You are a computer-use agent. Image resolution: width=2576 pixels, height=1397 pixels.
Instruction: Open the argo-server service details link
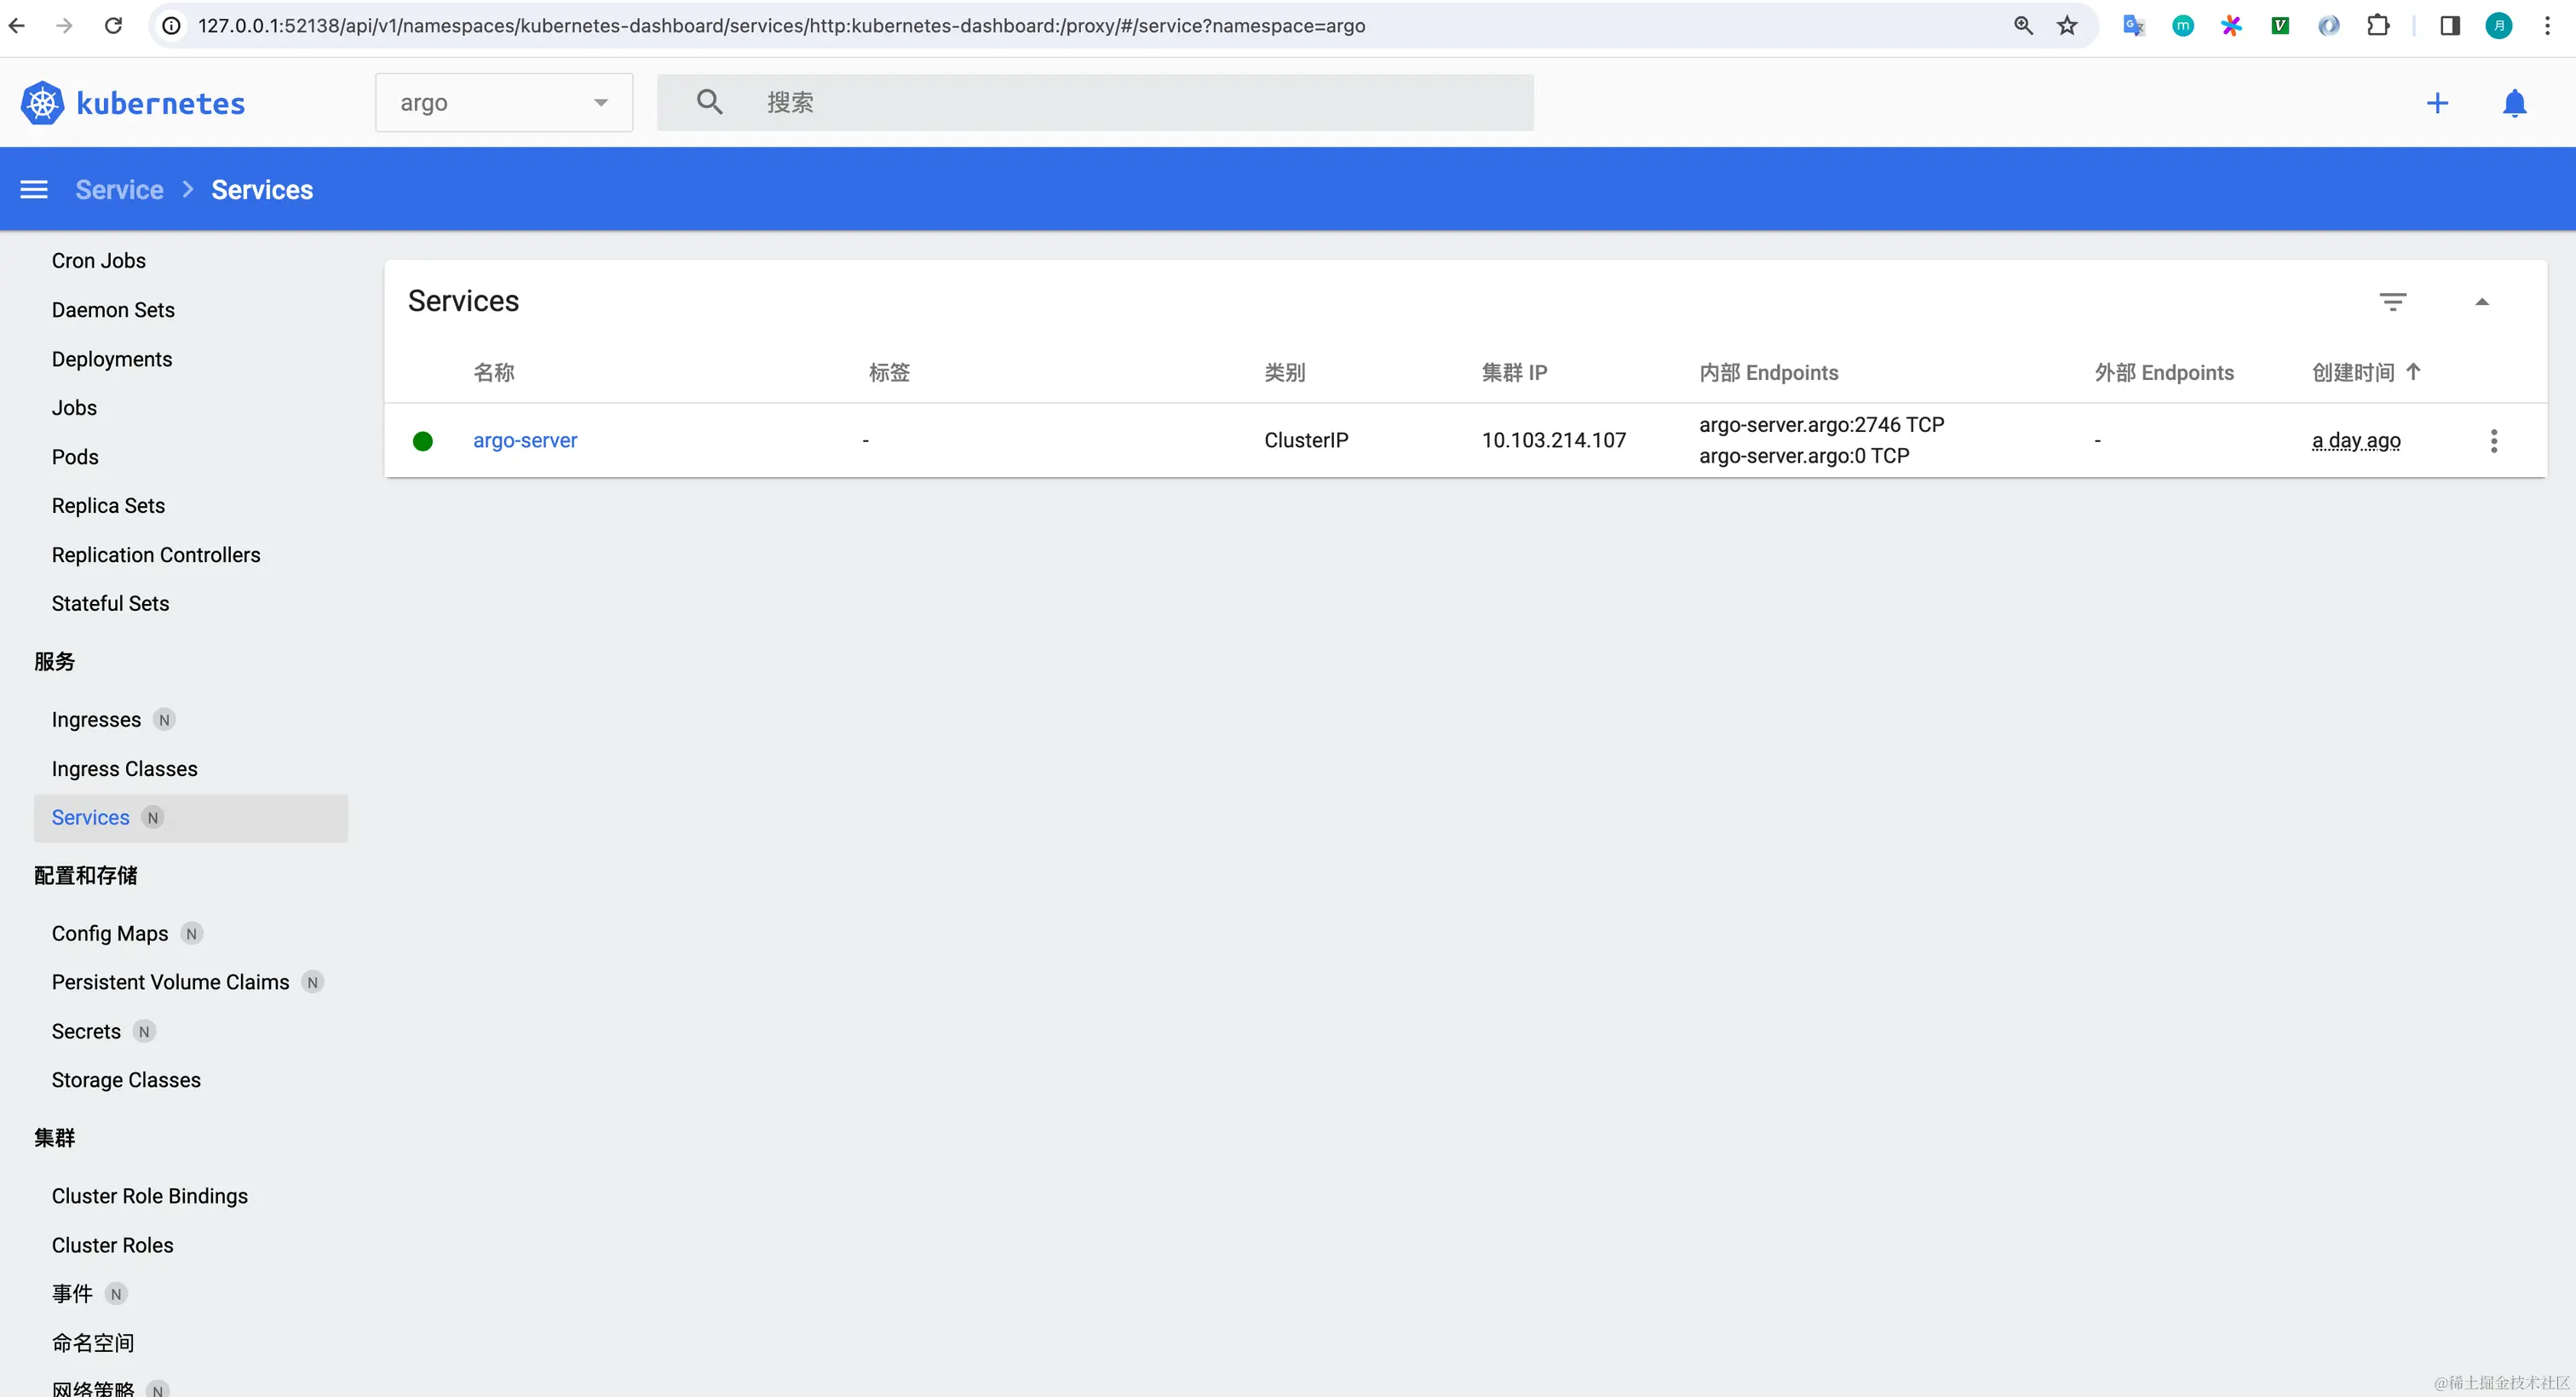click(x=525, y=440)
